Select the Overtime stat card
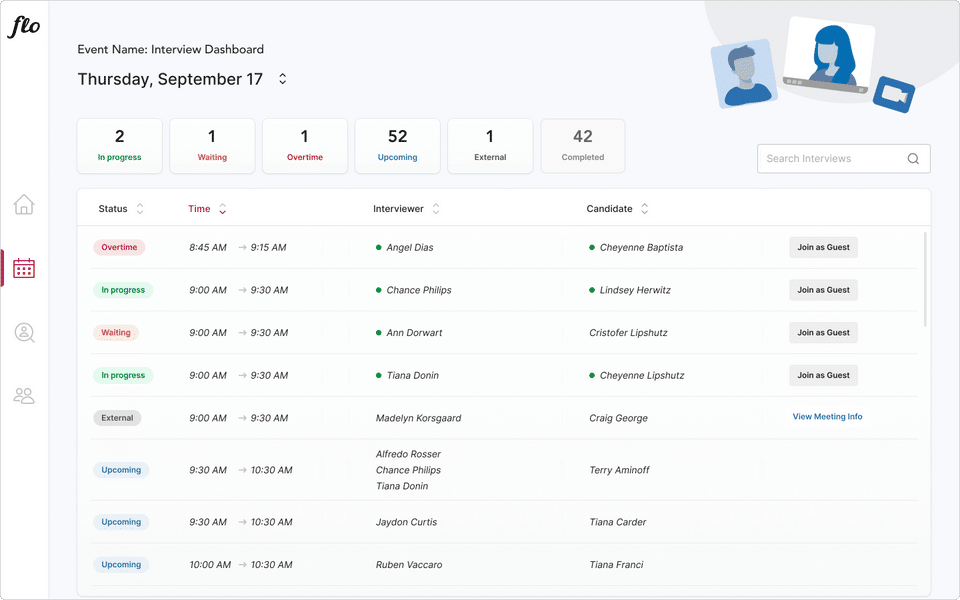The image size is (960, 600). [304, 146]
